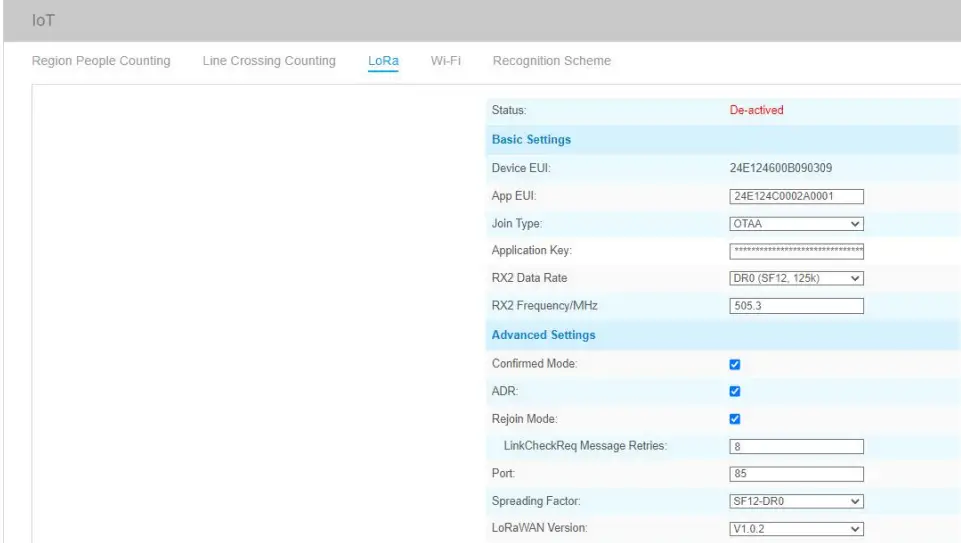Toggle the Rejoin Mode checkbox
This screenshot has height=543, width=961.
(x=735, y=419)
